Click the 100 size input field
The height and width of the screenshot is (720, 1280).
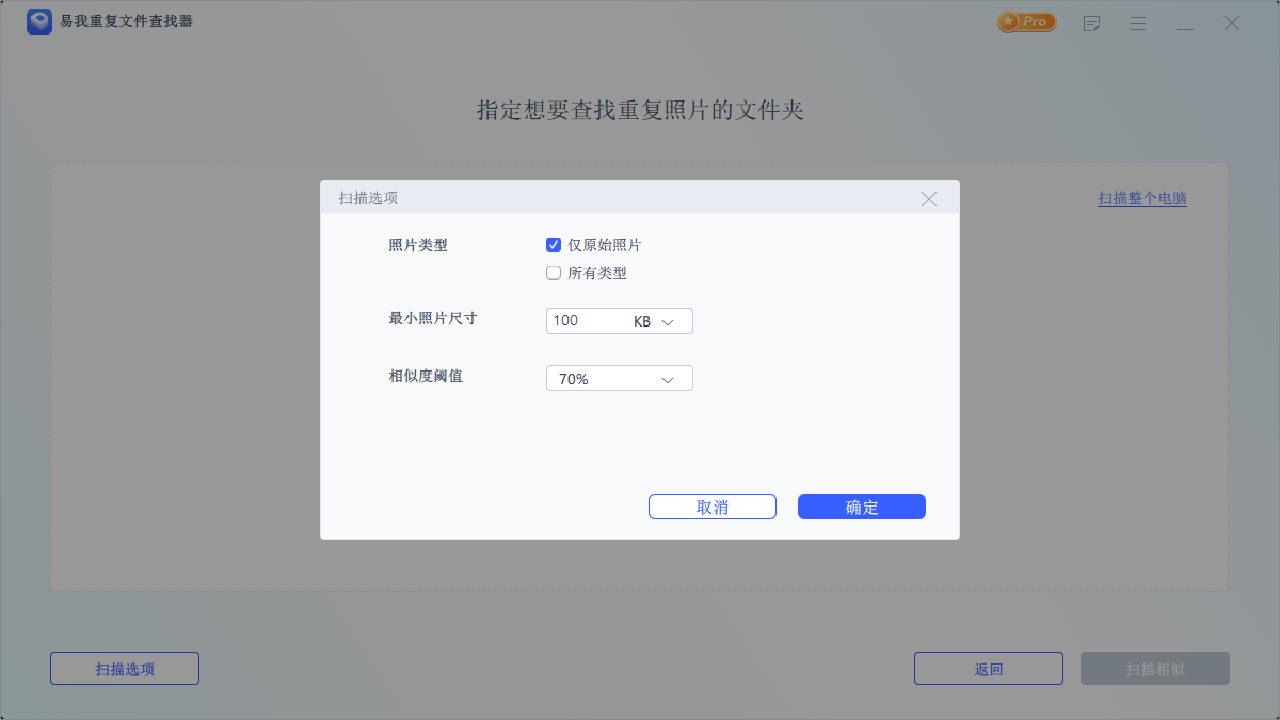coord(580,320)
